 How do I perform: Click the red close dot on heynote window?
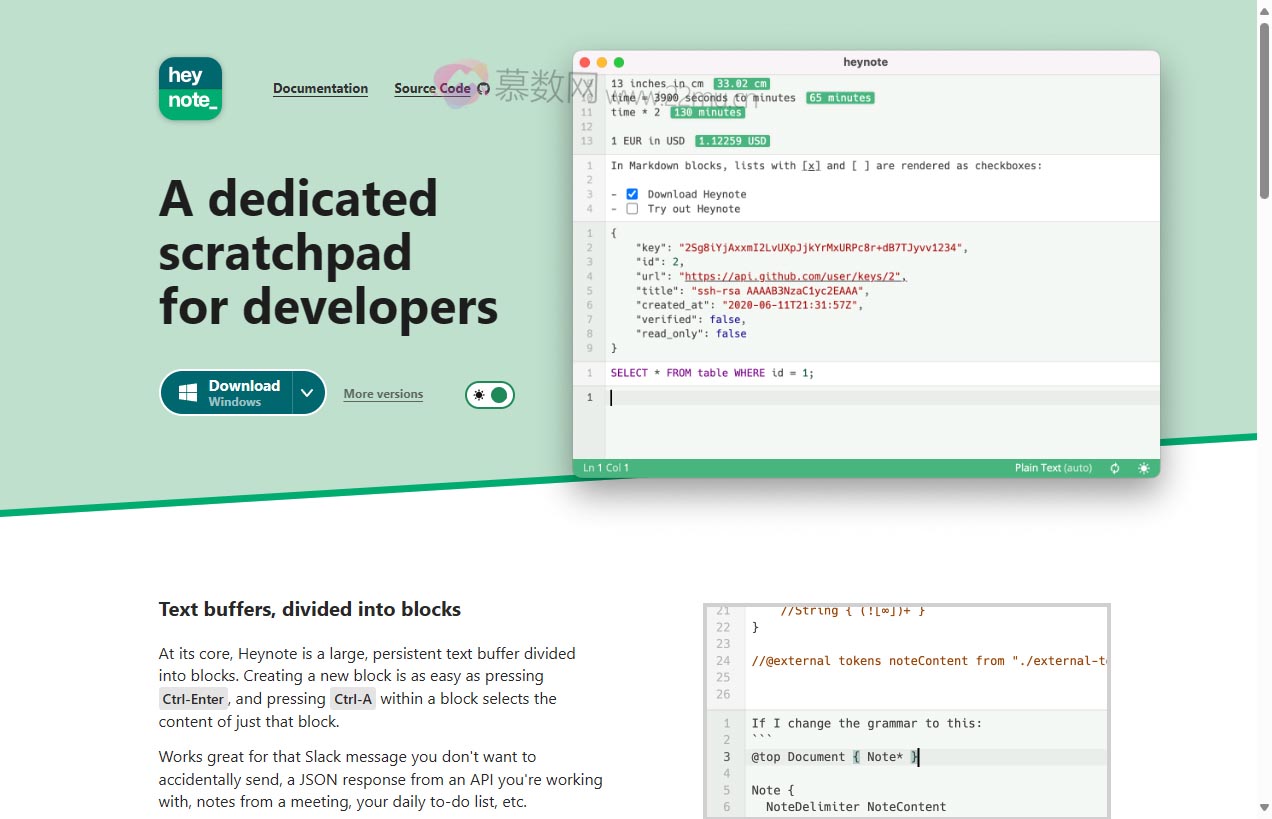point(585,62)
